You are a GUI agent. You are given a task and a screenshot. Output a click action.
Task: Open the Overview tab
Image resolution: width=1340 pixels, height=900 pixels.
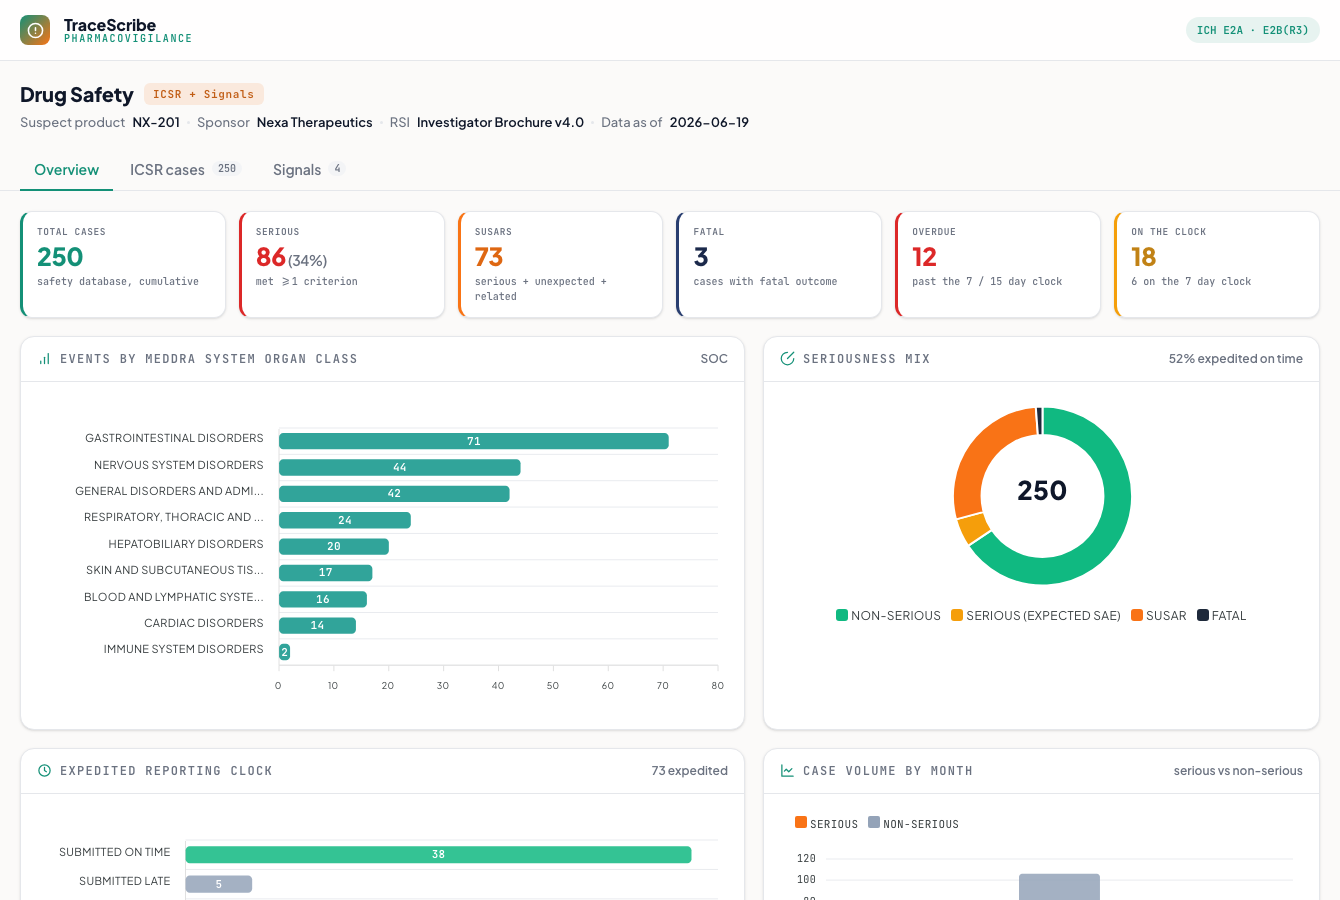tap(66, 170)
